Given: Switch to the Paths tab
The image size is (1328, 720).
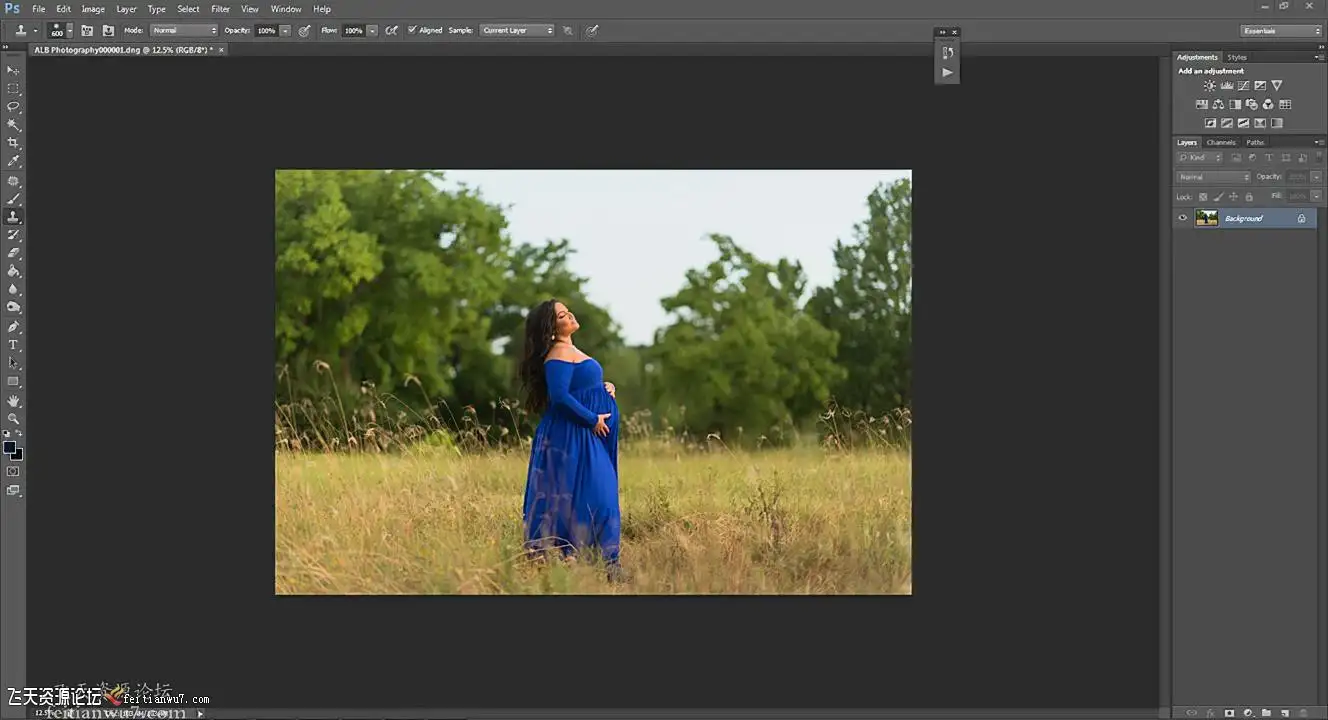Looking at the screenshot, I should click(1255, 142).
